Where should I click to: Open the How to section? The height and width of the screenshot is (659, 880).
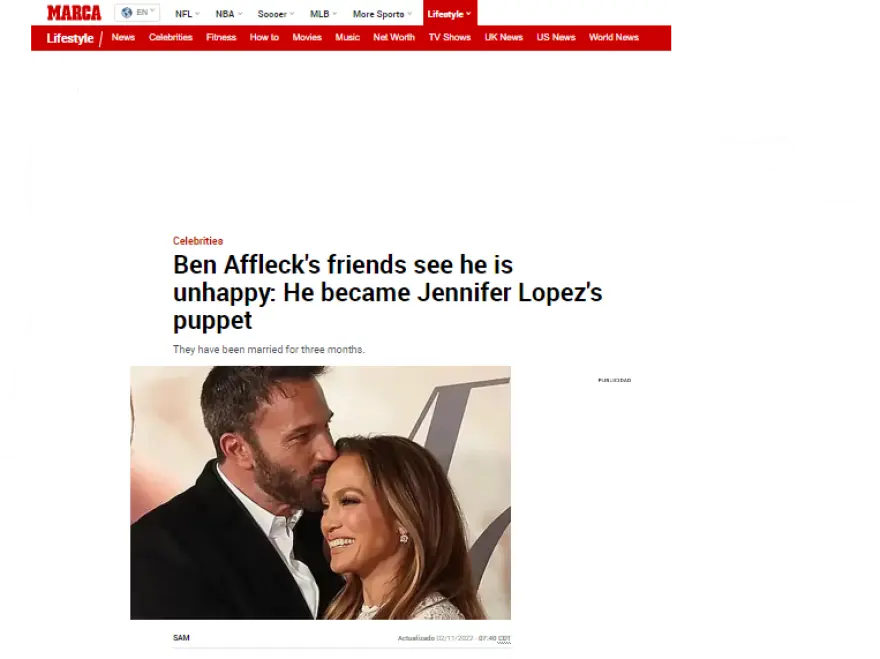pyautogui.click(x=264, y=37)
